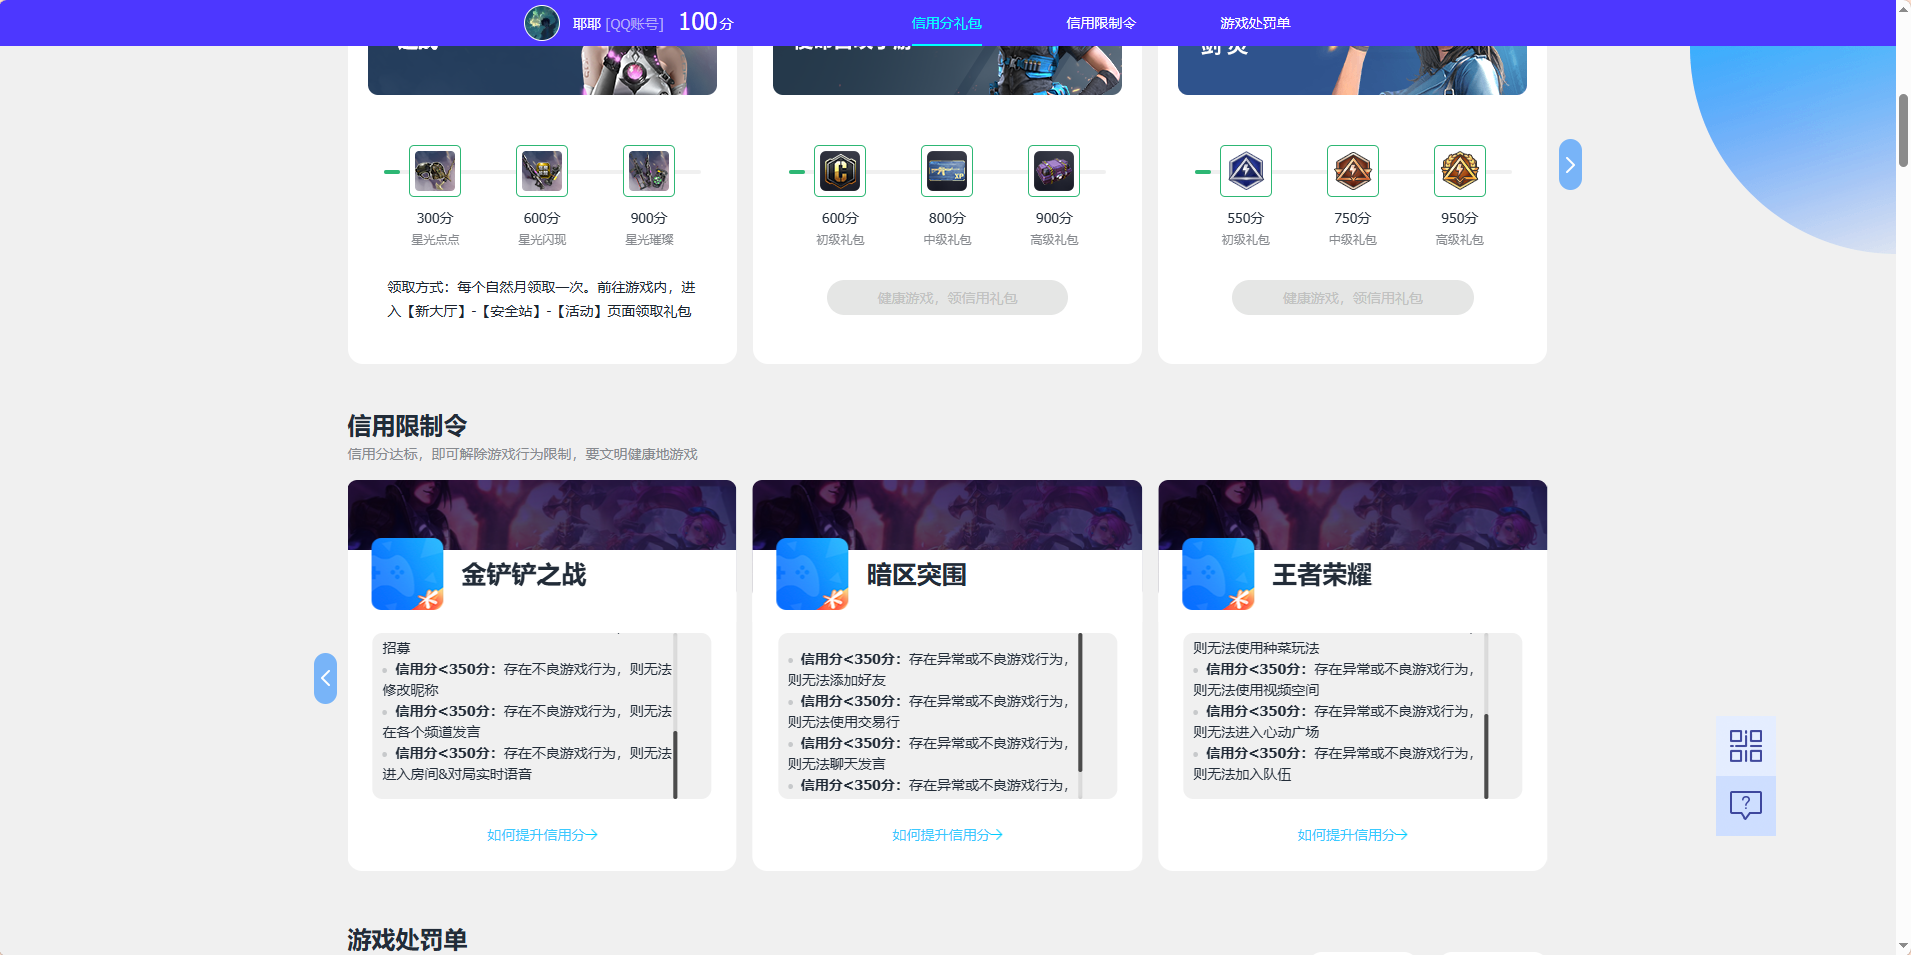Click 如何提升信用分 link under 王者荣耀
This screenshot has height=955, width=1911.
coord(1352,835)
